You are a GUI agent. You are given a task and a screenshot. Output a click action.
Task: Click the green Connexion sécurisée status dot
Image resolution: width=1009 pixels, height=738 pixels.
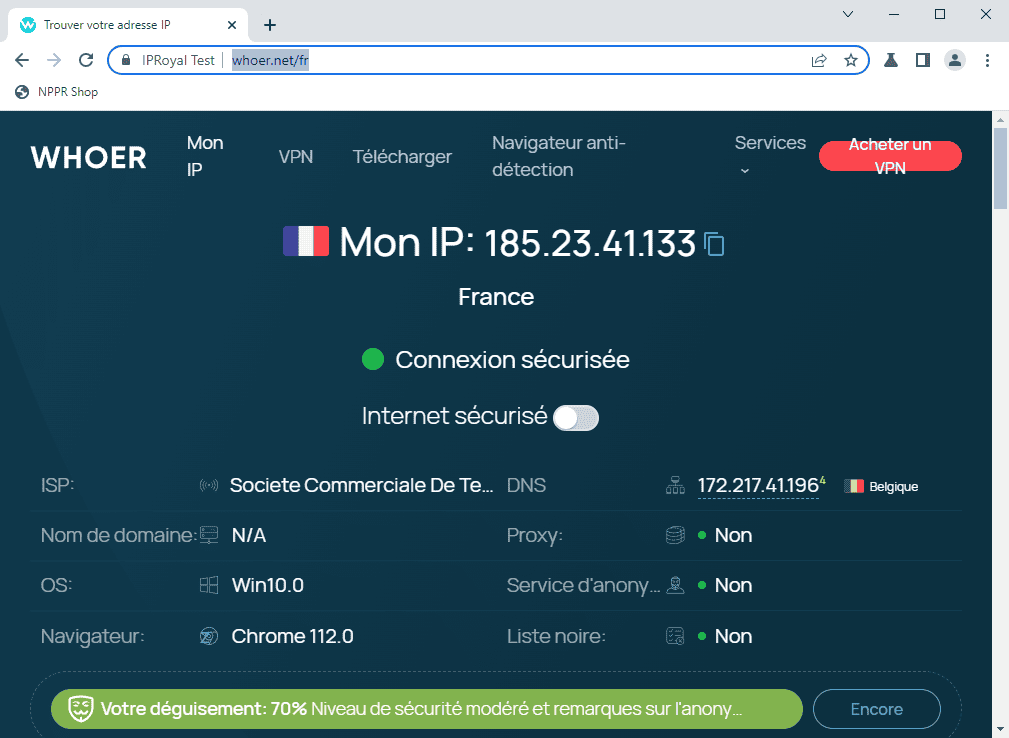(x=373, y=359)
